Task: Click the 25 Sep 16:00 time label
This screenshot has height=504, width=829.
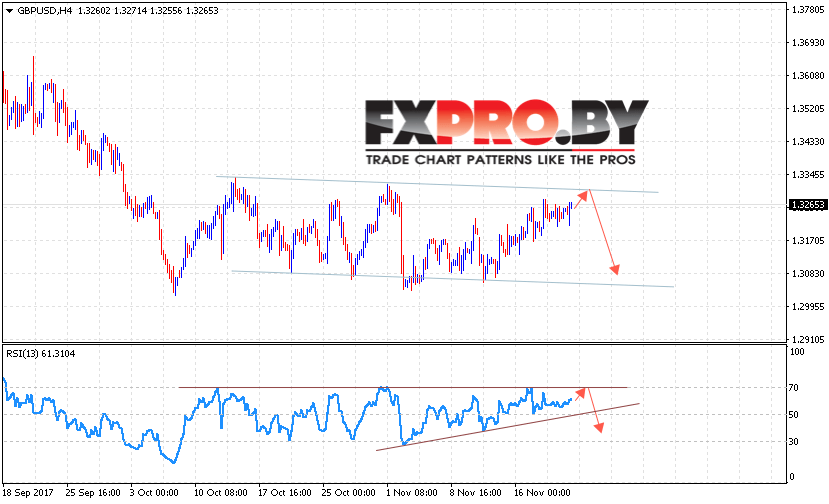Action: click(93, 492)
